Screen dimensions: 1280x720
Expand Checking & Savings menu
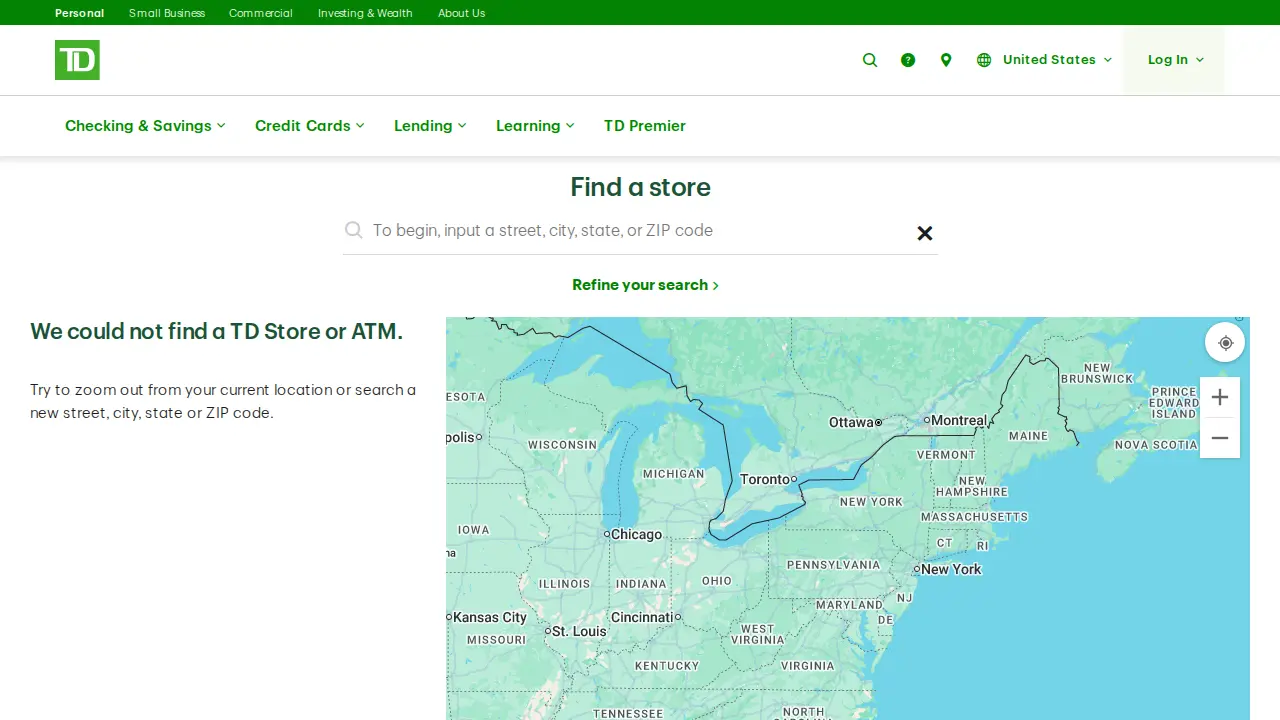click(145, 126)
